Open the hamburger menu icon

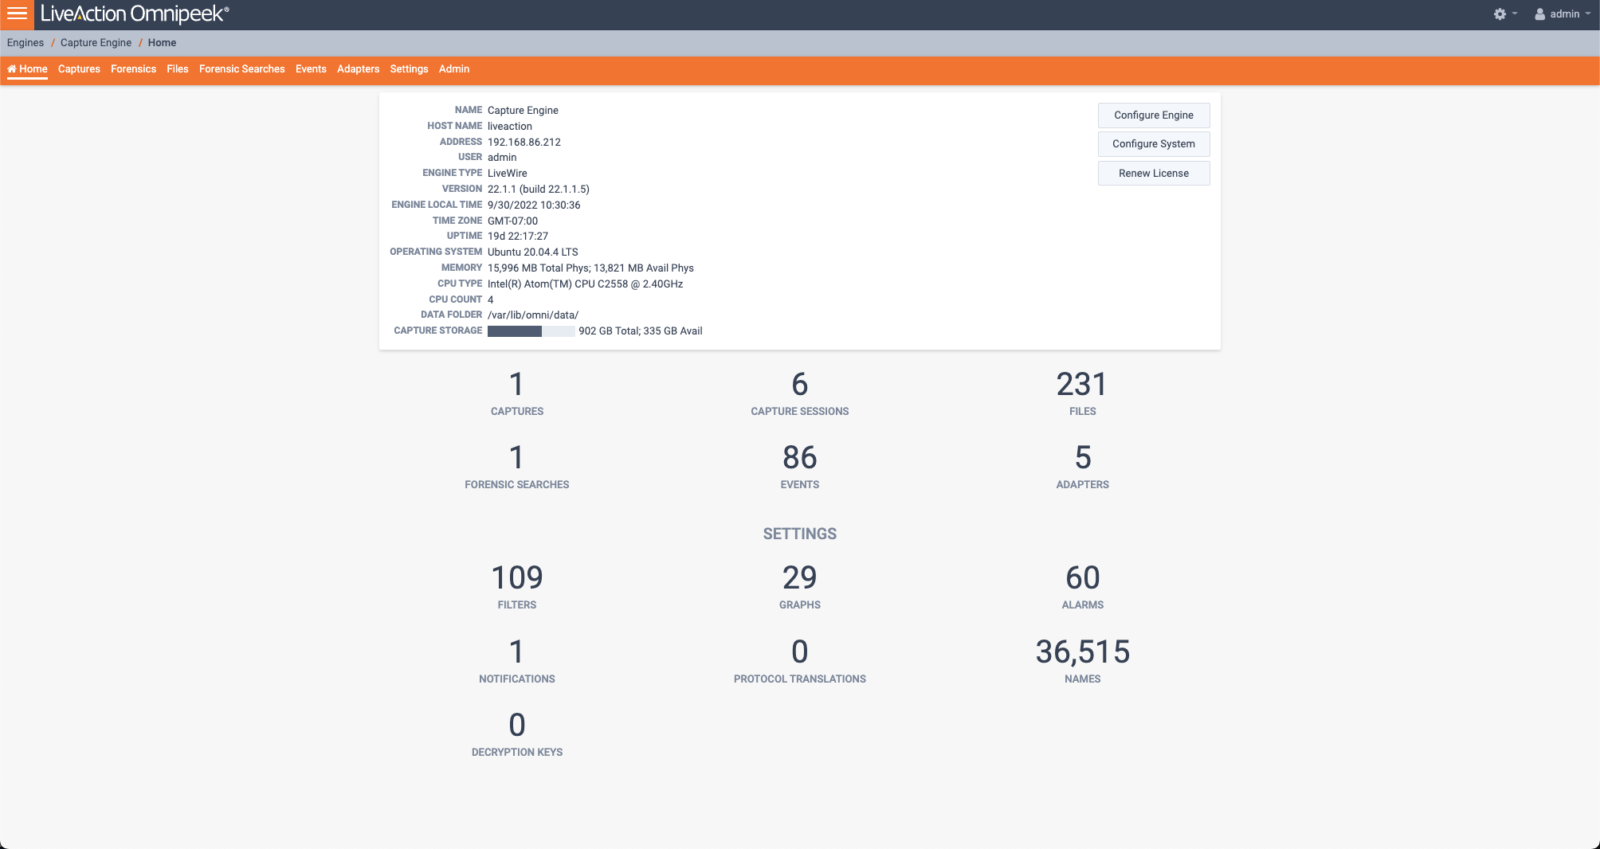17,14
